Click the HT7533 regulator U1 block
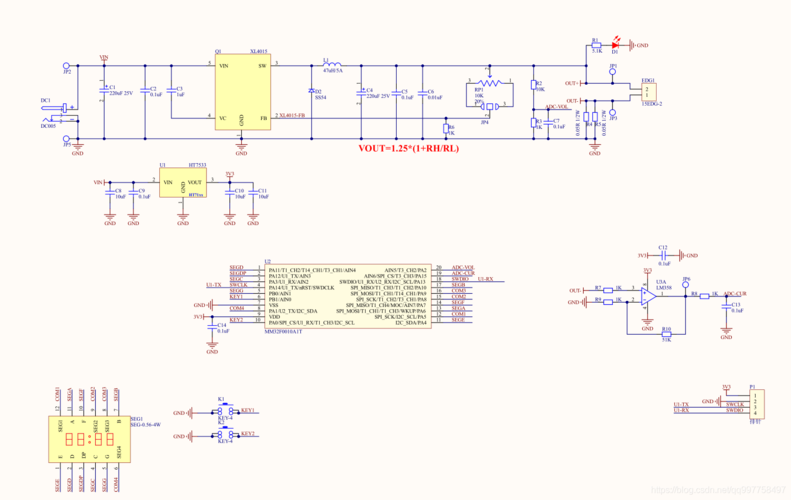Viewport: 791px width, 500px height. (x=183, y=183)
